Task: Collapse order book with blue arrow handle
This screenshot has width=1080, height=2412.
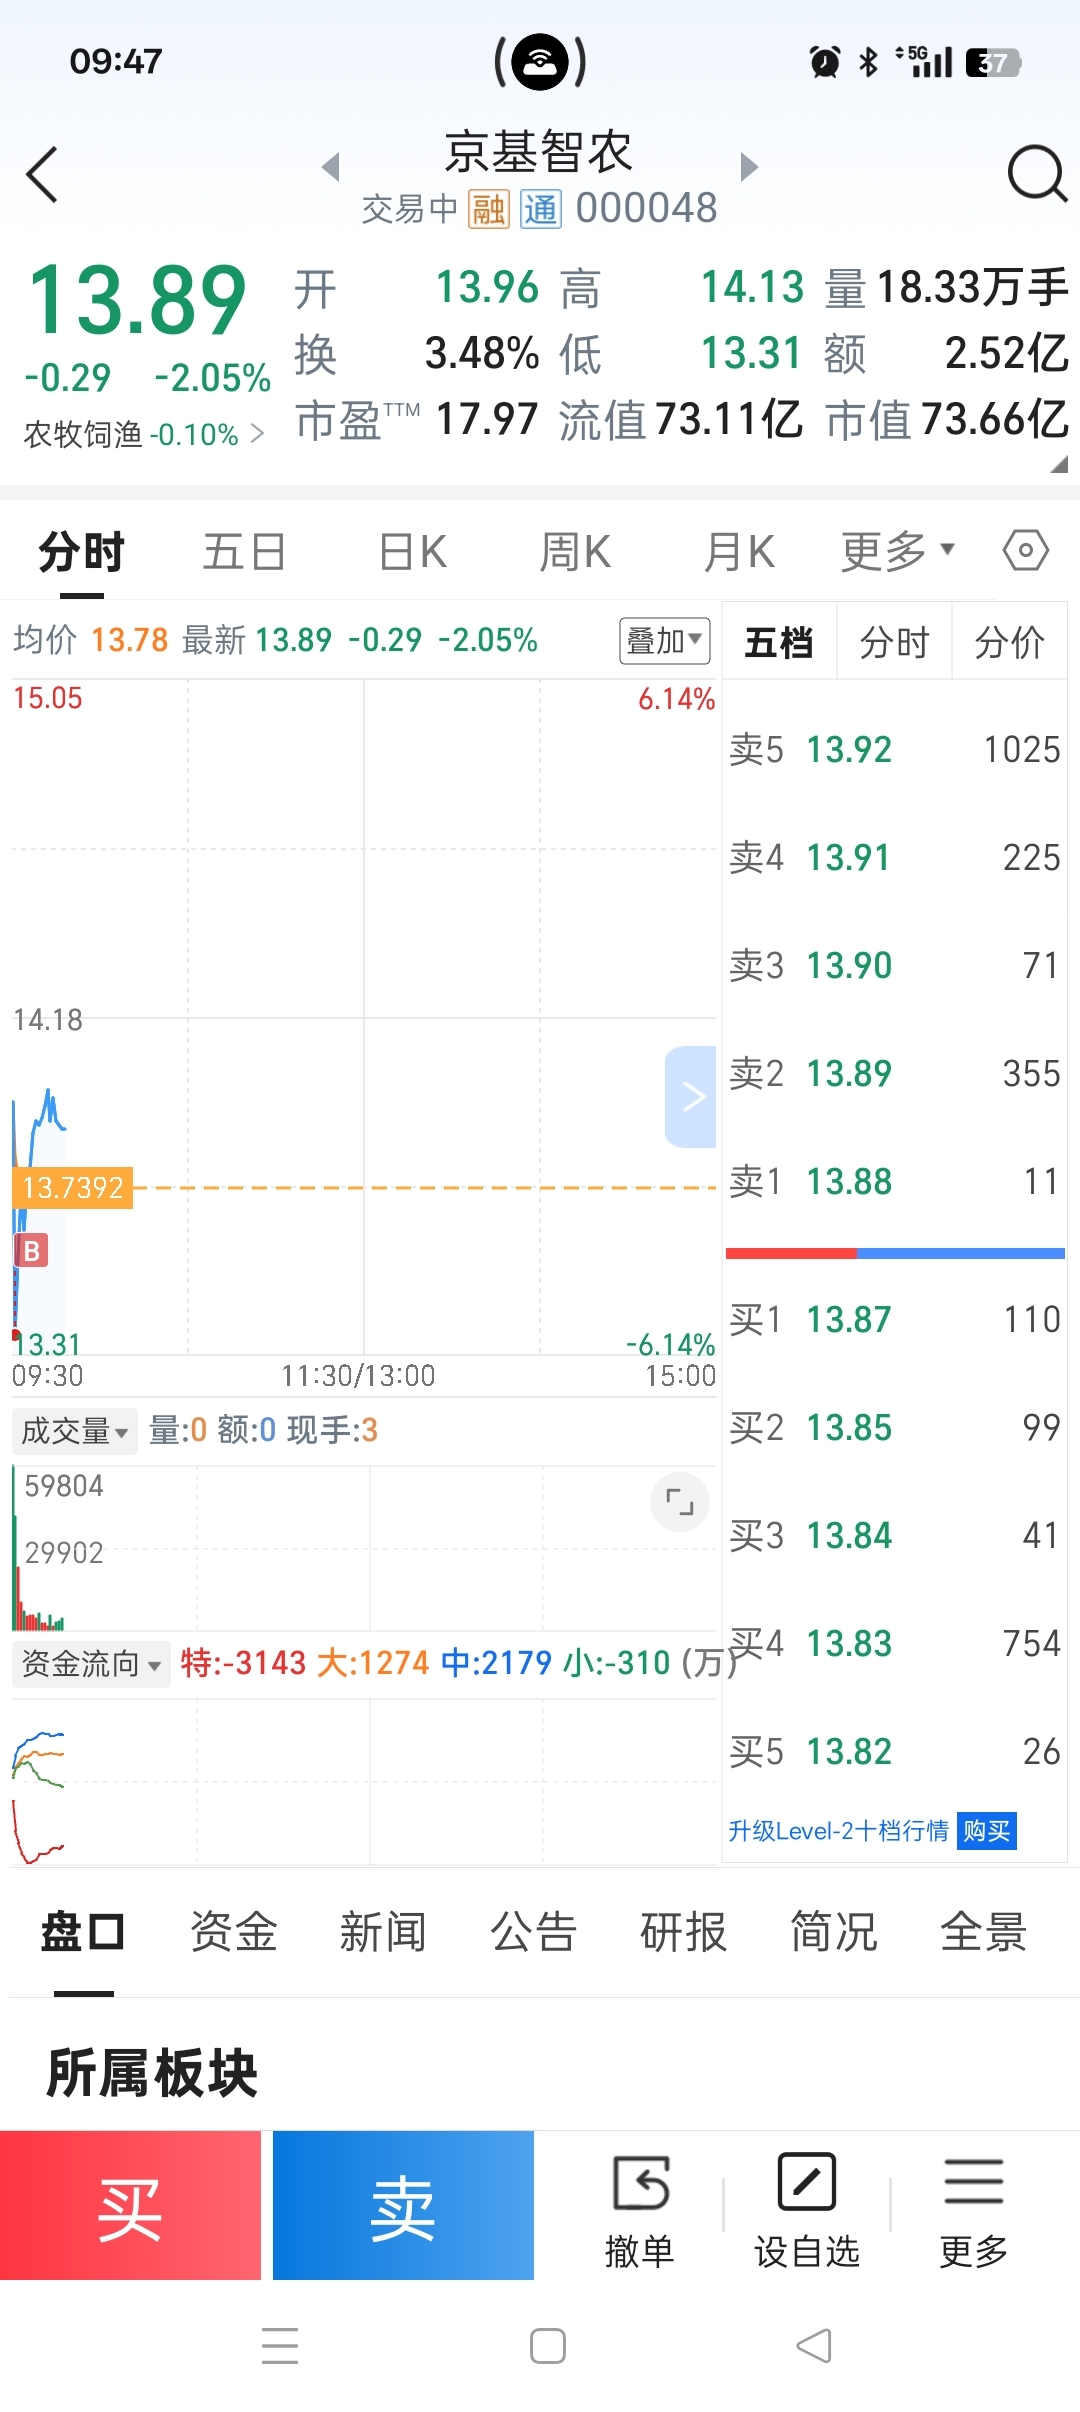Action: pos(691,1097)
